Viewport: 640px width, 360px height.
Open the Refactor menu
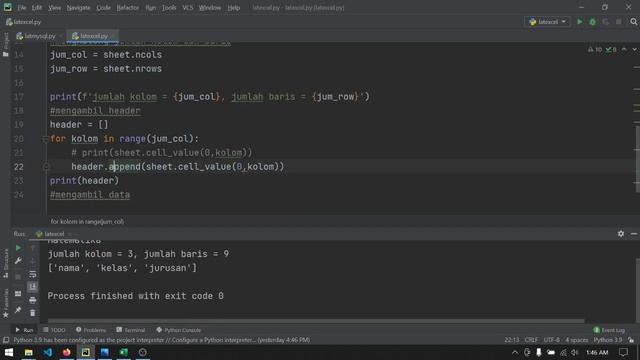[128, 8]
